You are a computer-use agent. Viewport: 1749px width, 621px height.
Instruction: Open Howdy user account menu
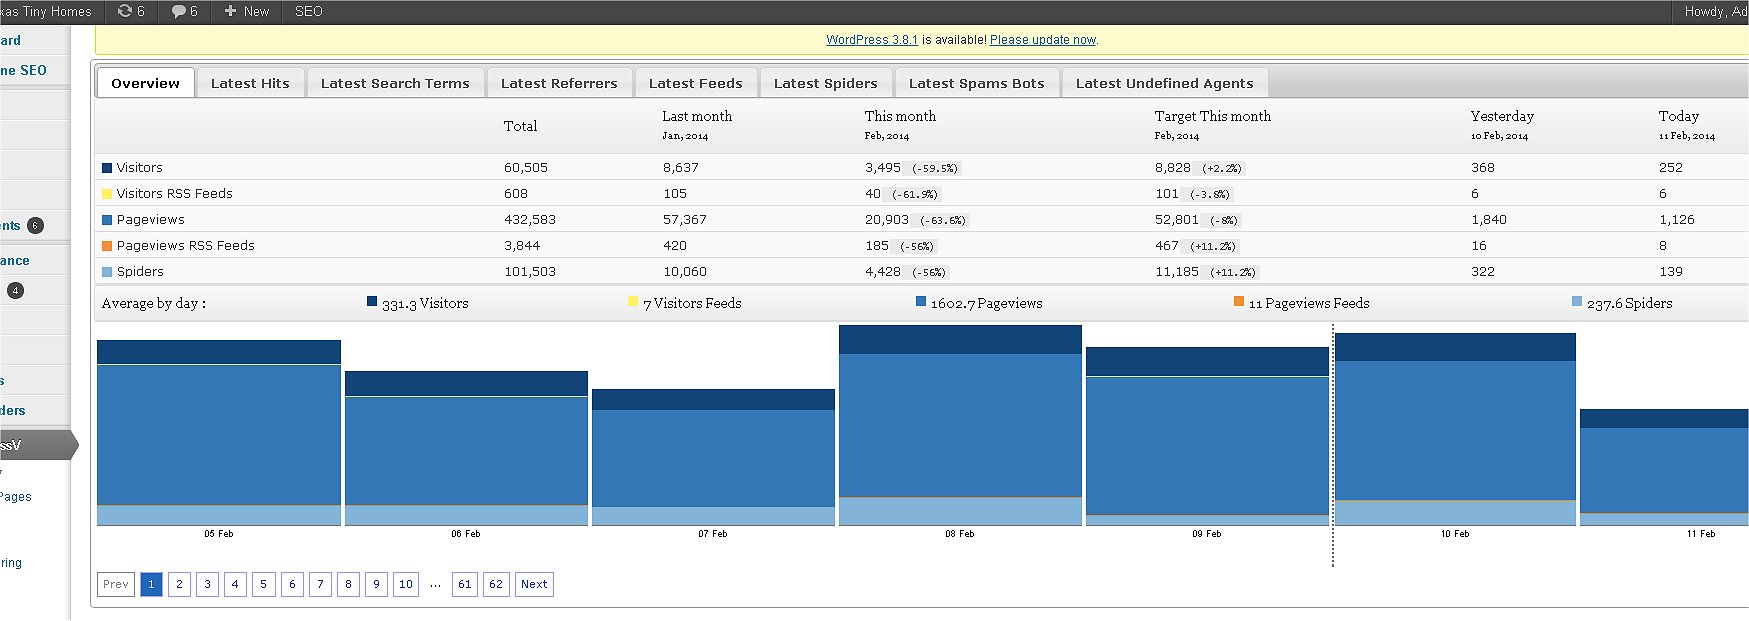[1714, 11]
